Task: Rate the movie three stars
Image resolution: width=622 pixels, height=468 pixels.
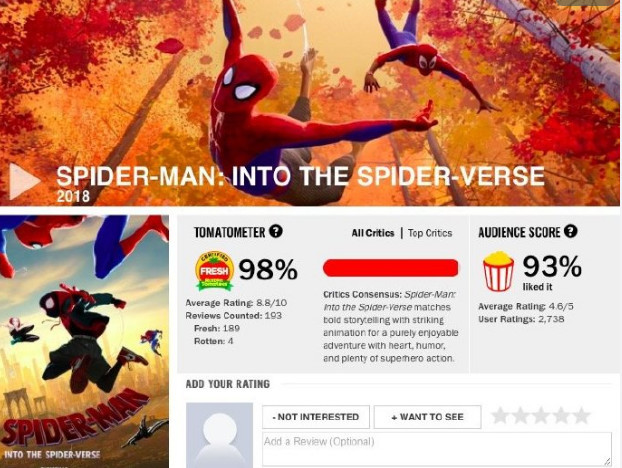Action: coord(541,416)
